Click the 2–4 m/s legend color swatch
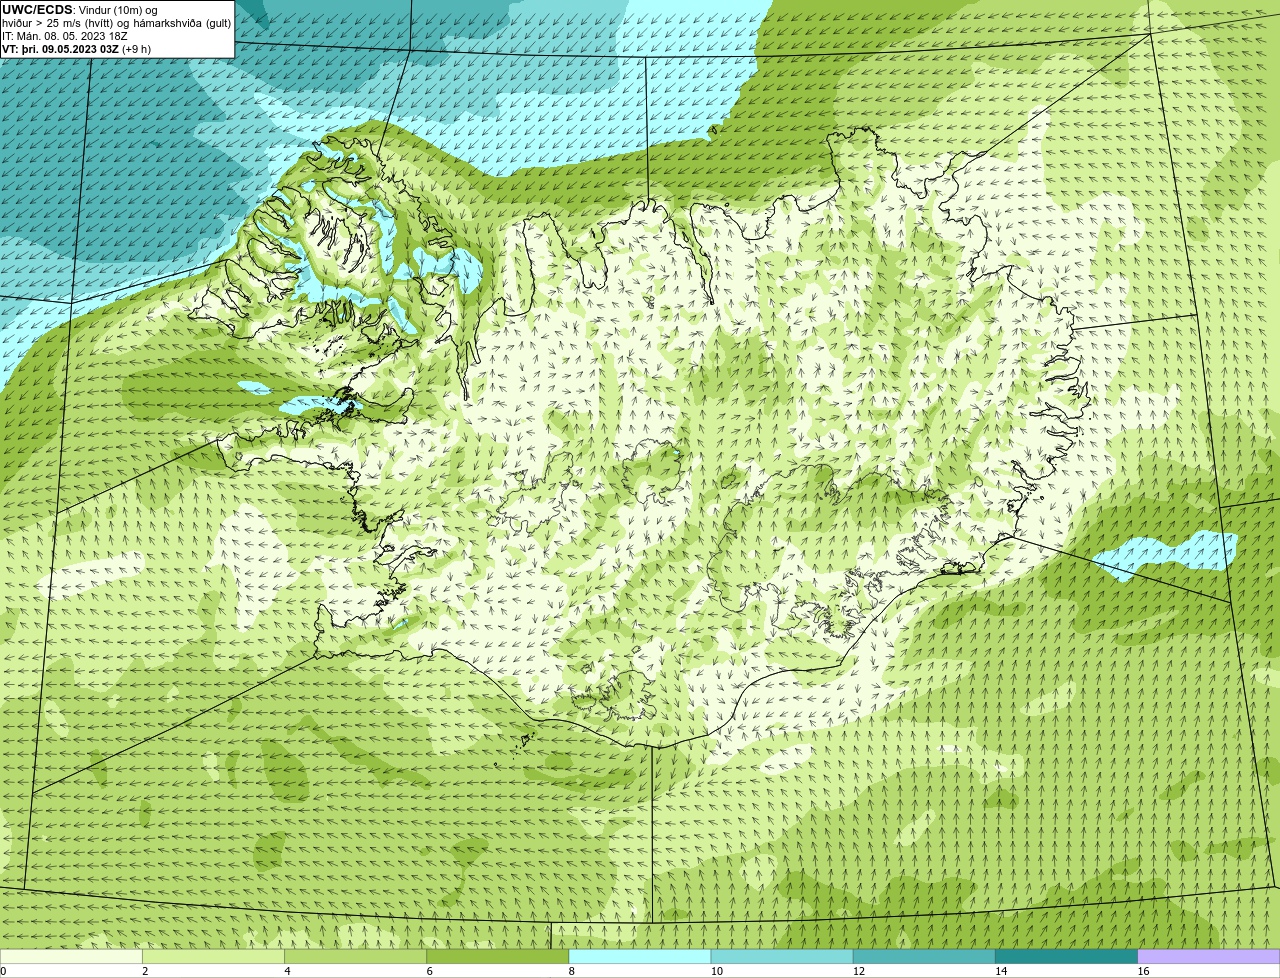 (213, 957)
